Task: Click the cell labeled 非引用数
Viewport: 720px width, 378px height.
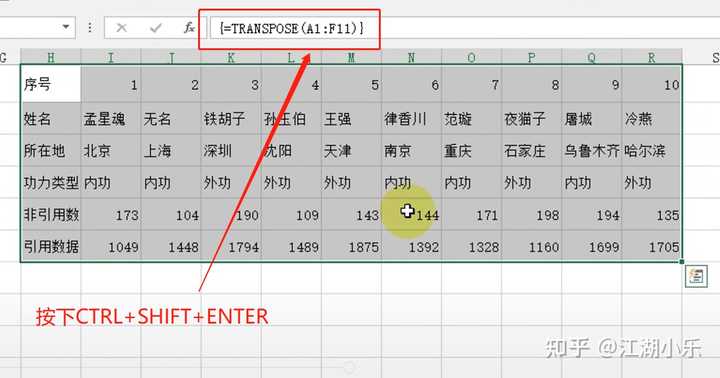Action: 51,214
